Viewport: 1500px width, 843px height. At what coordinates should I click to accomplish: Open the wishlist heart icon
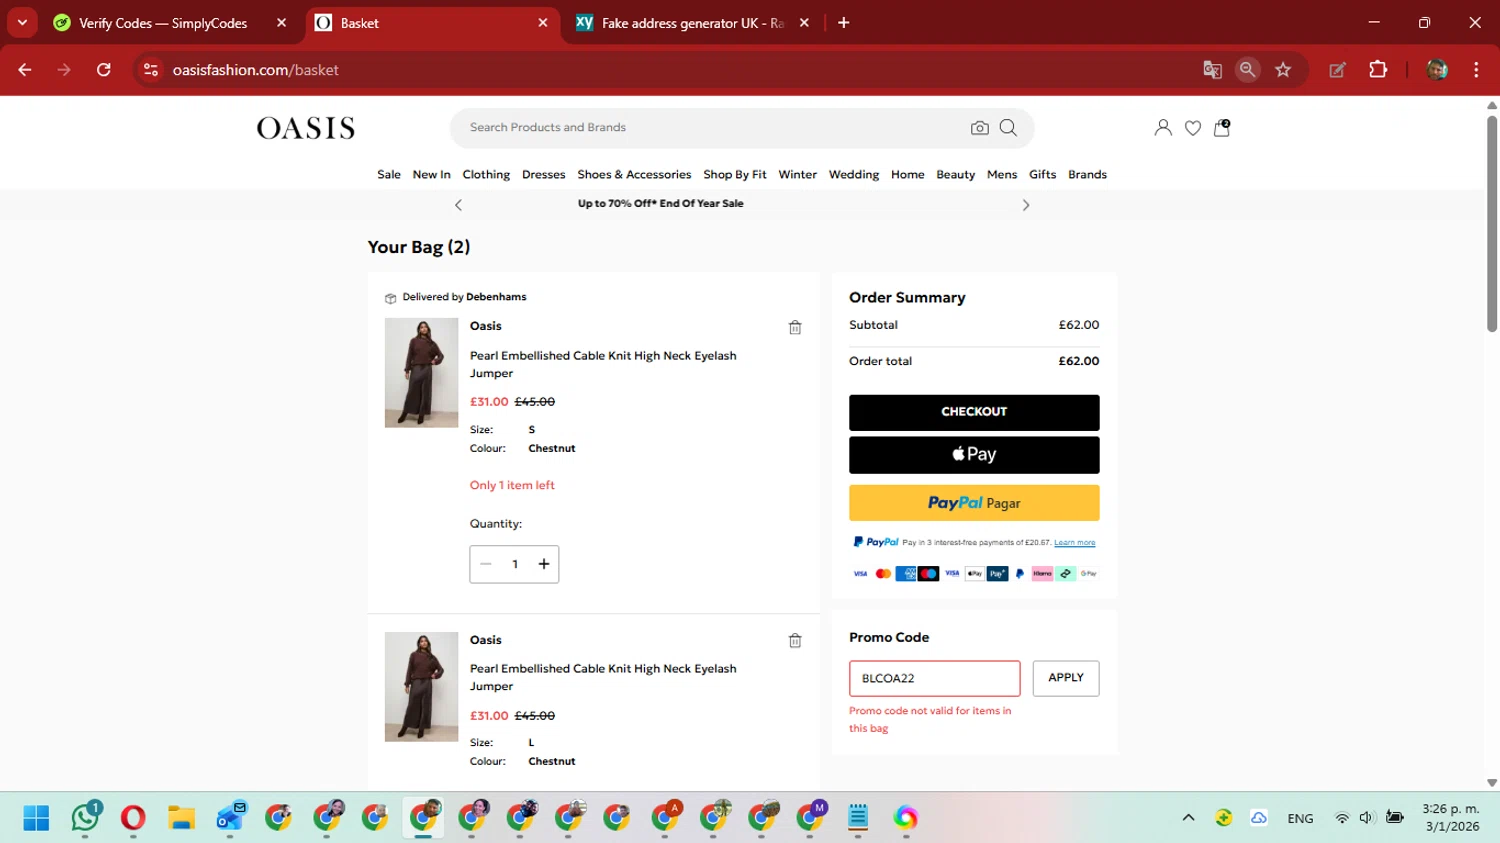click(x=1193, y=128)
